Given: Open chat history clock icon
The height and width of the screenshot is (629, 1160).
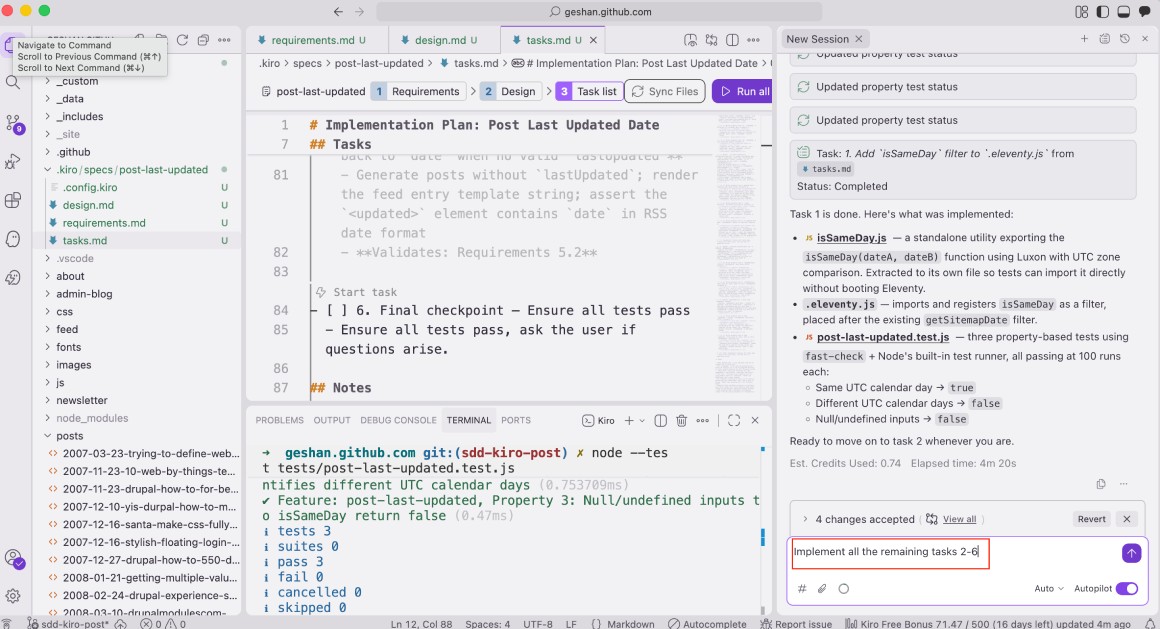Looking at the screenshot, I should point(1124,38).
